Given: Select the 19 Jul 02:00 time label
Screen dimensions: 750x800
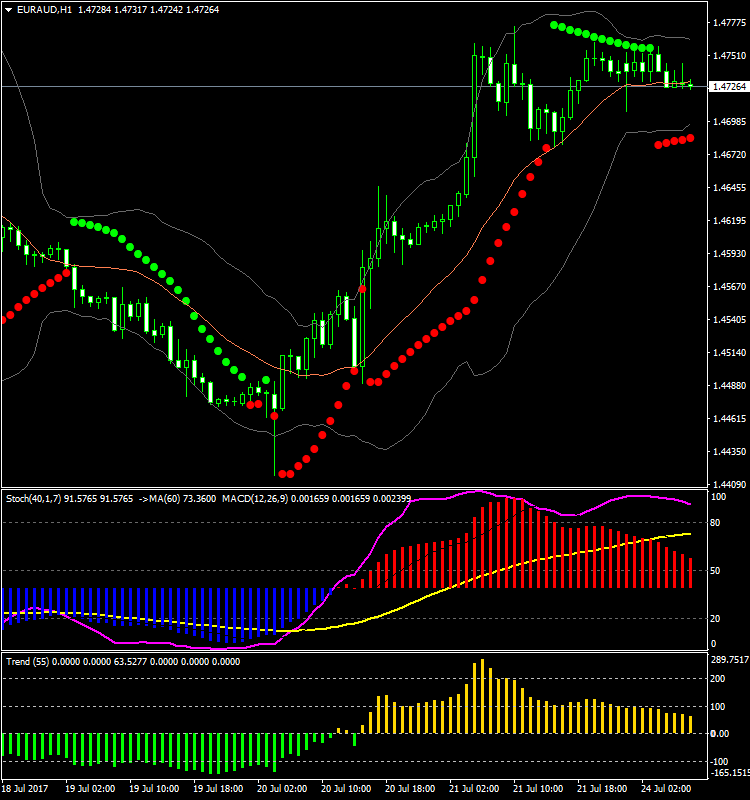Looking at the screenshot, I should 90,789.
